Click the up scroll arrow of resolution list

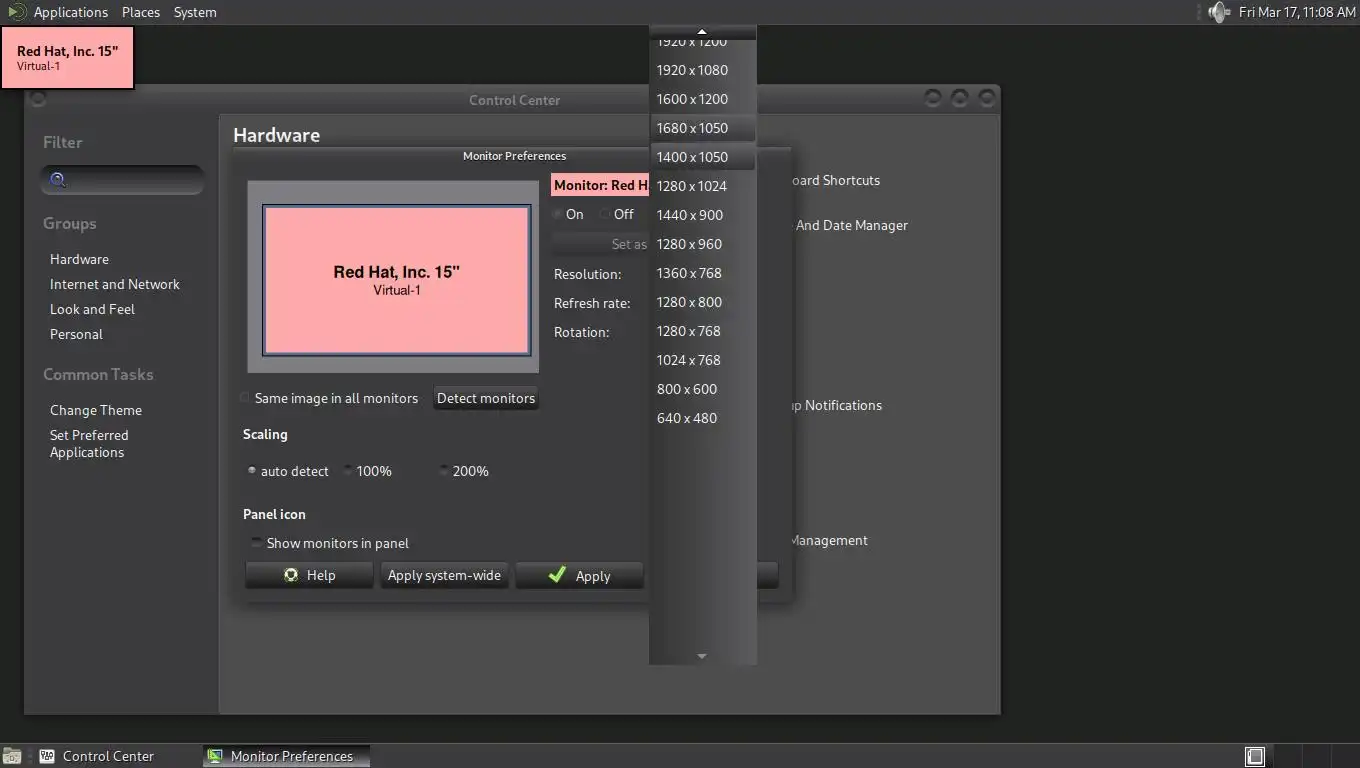point(702,32)
